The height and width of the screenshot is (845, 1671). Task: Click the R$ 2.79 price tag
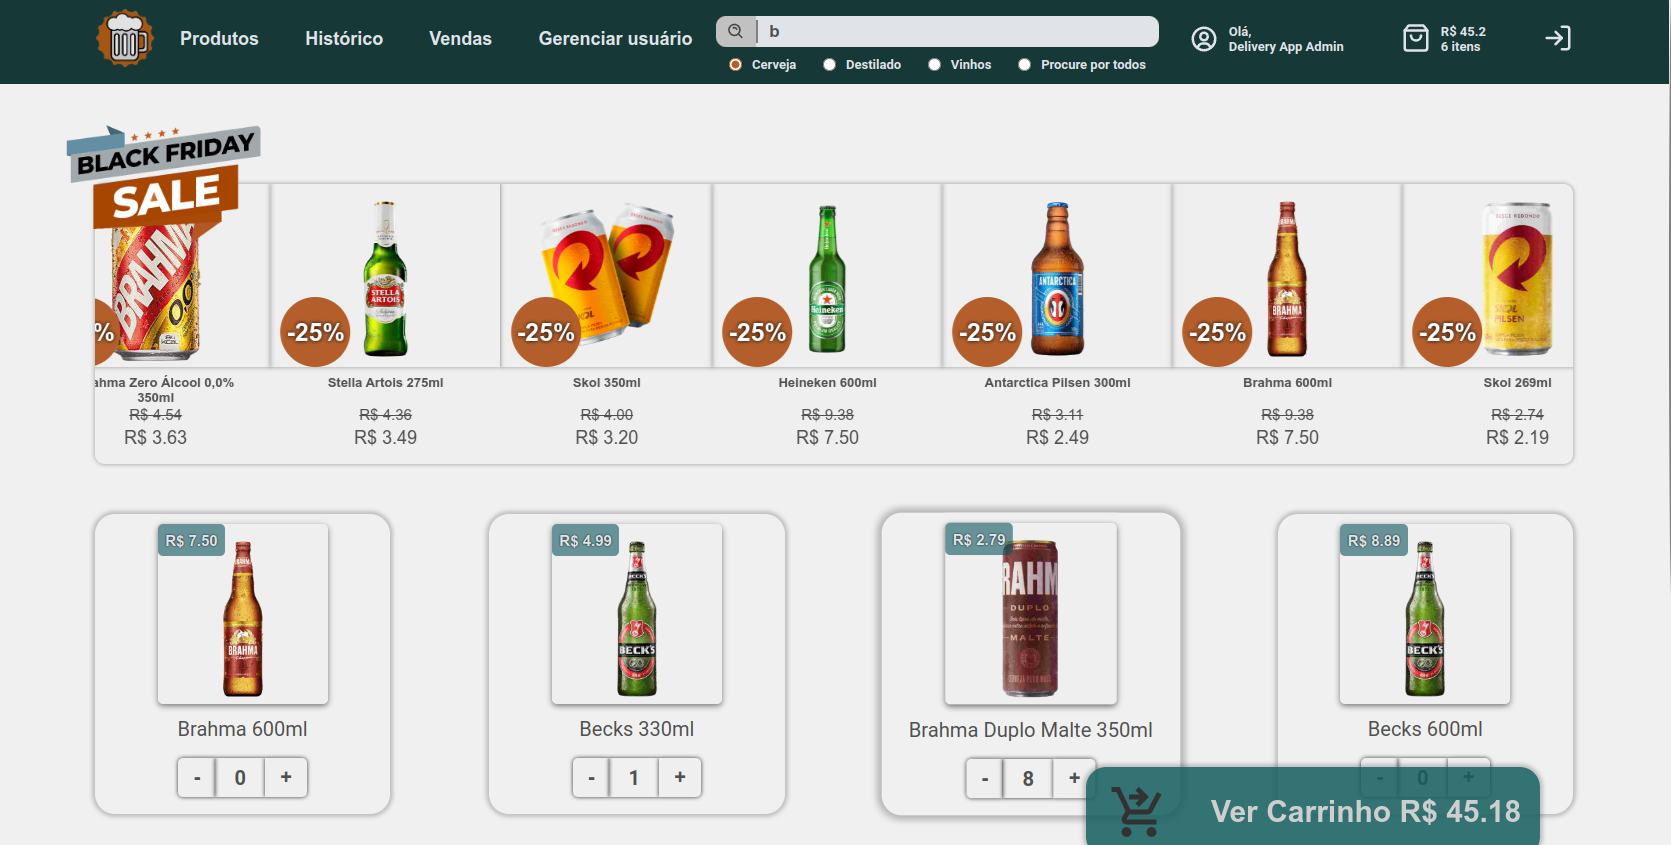click(979, 539)
